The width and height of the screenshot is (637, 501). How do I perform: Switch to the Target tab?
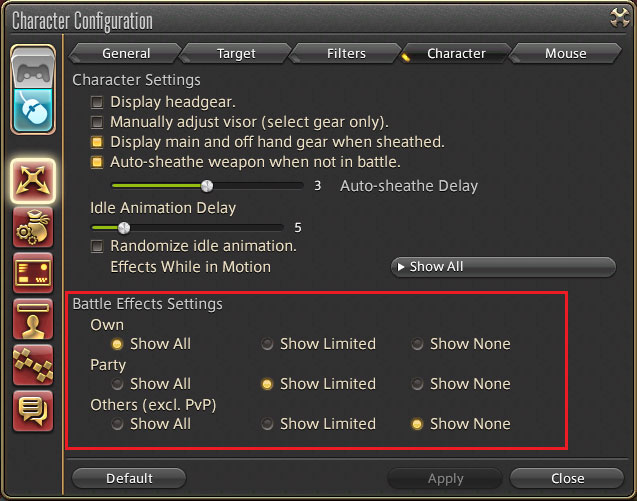(236, 53)
